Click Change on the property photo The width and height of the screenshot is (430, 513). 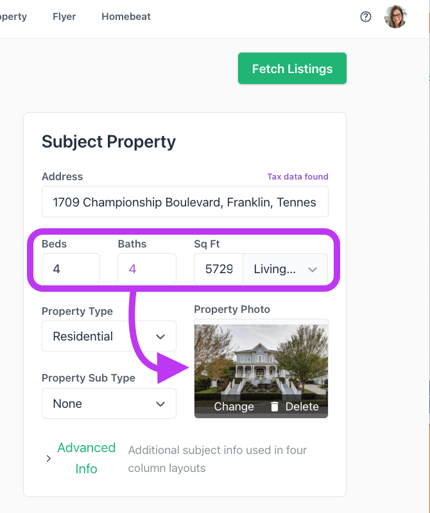[x=234, y=407]
